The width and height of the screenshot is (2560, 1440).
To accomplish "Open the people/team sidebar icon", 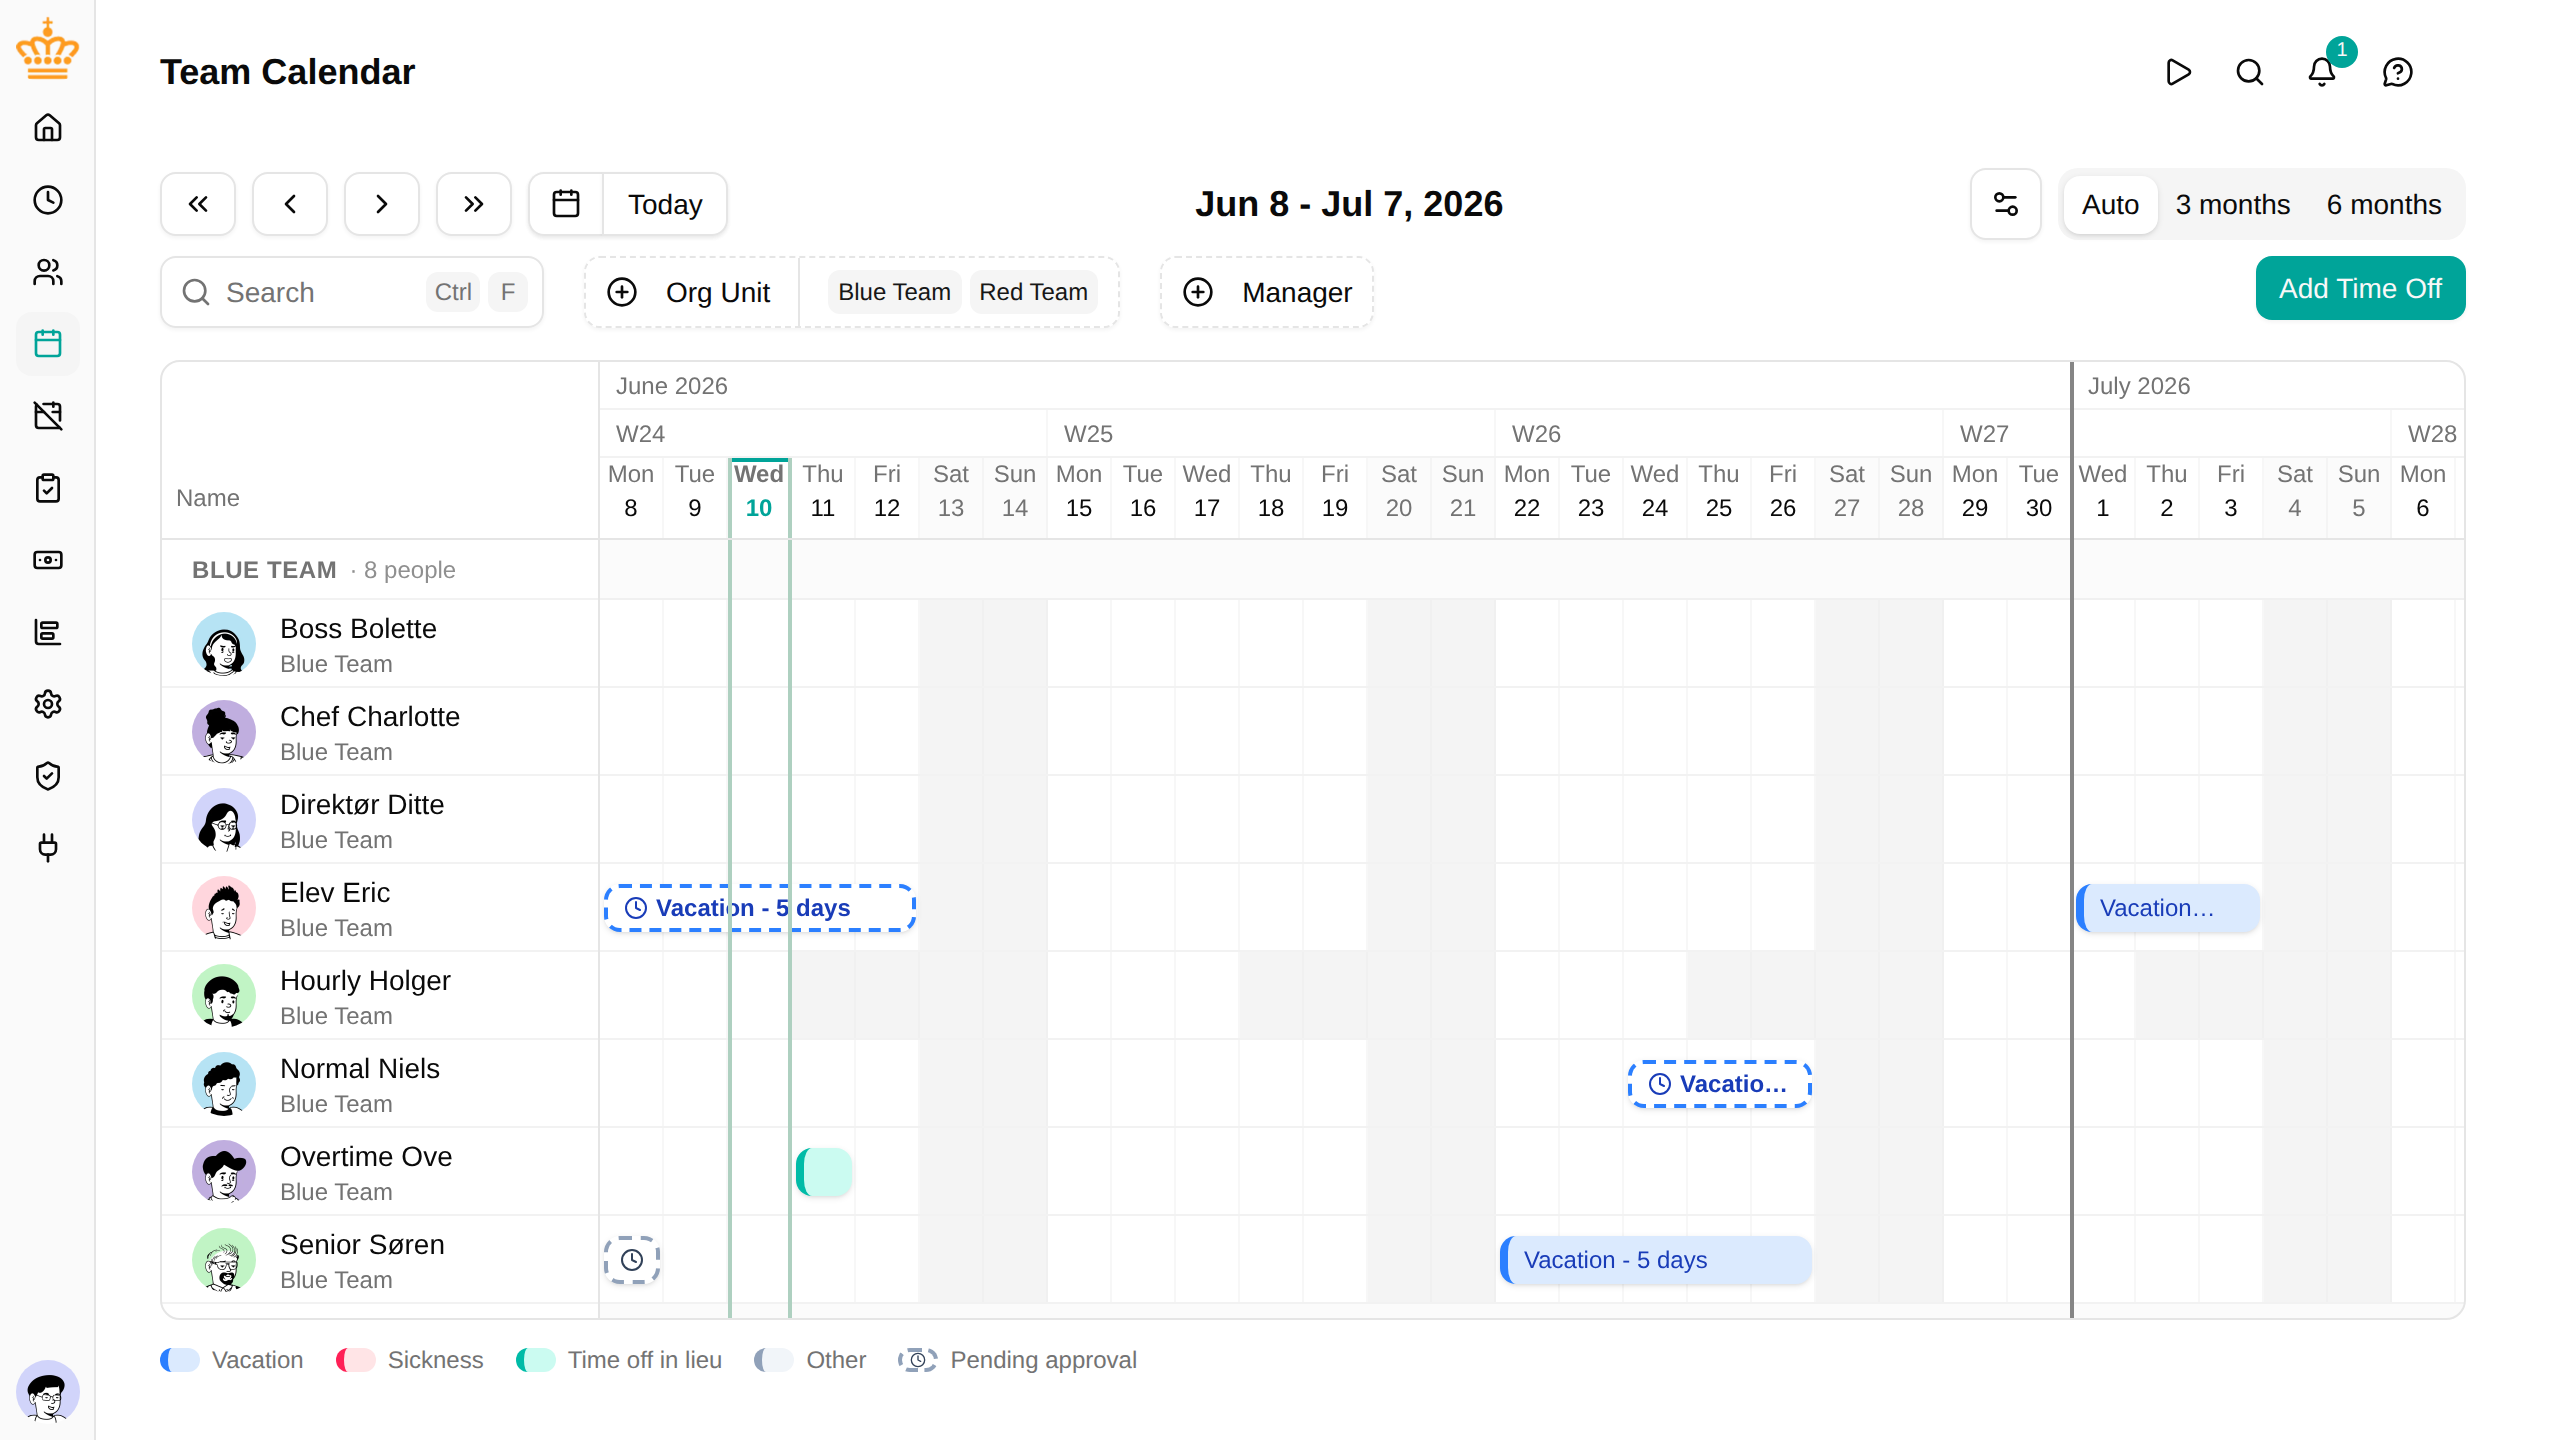I will click(48, 272).
